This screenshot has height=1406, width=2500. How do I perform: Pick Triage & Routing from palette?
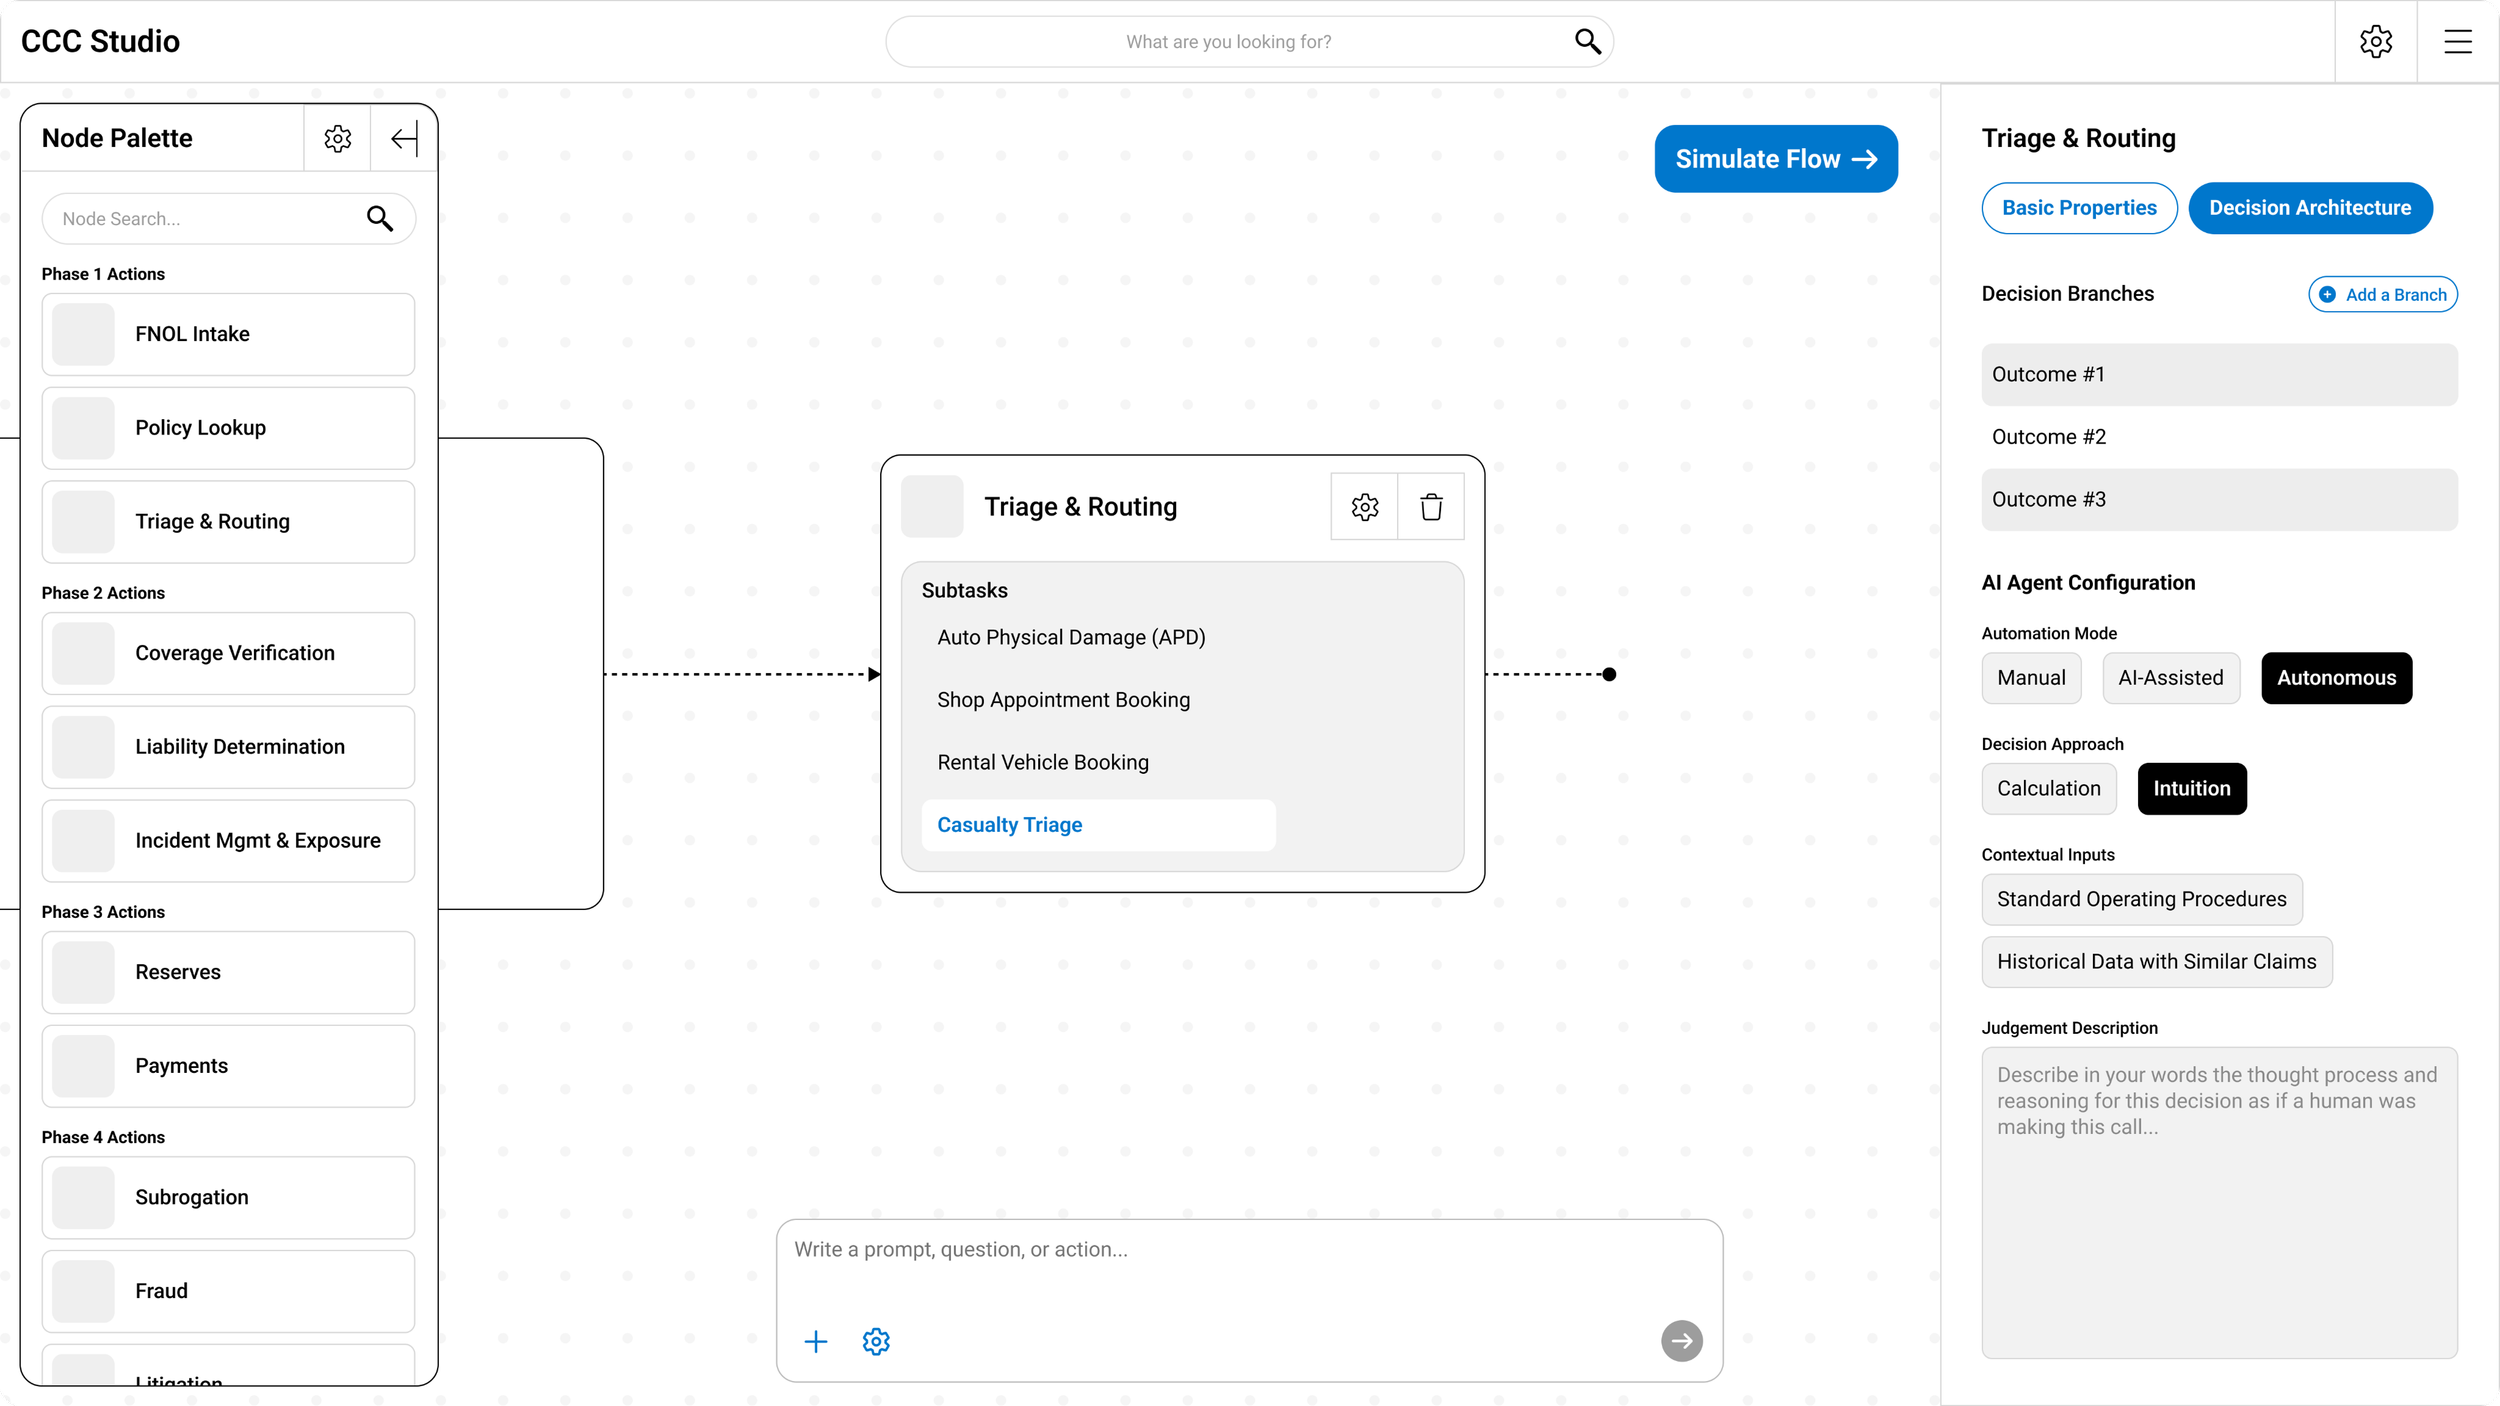pos(228,522)
